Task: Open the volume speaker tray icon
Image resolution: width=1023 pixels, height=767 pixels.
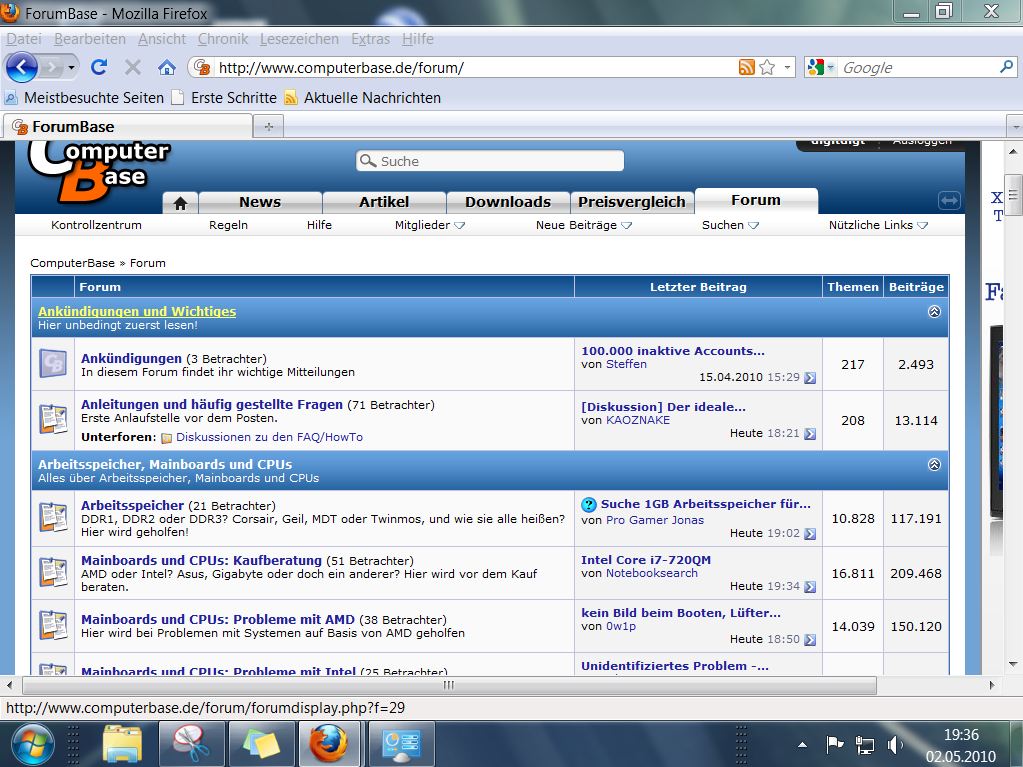Action: (894, 745)
